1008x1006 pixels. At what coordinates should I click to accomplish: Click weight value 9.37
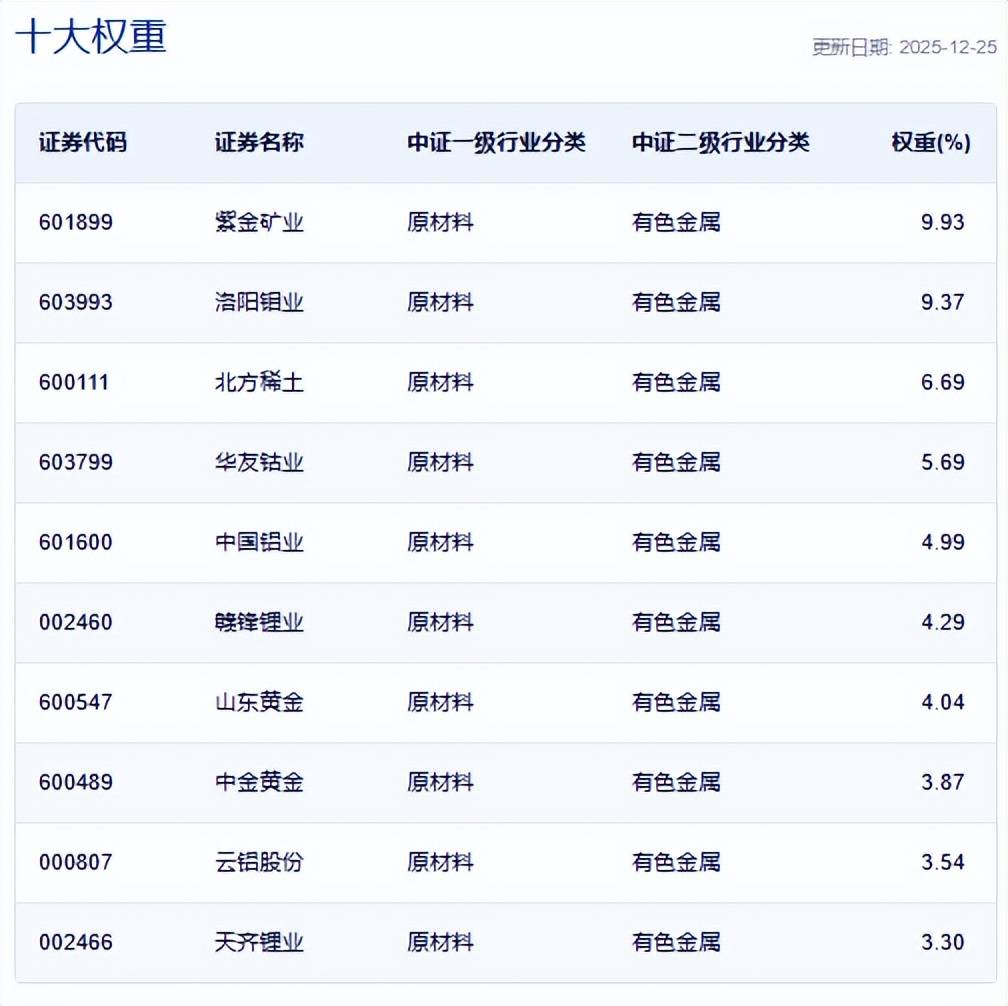pos(942,302)
